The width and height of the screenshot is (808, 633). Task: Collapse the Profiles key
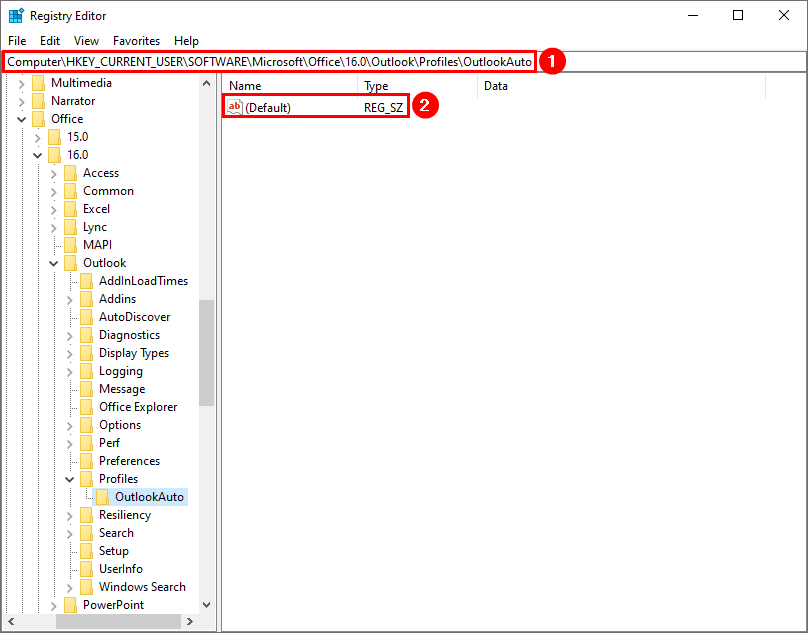point(70,479)
